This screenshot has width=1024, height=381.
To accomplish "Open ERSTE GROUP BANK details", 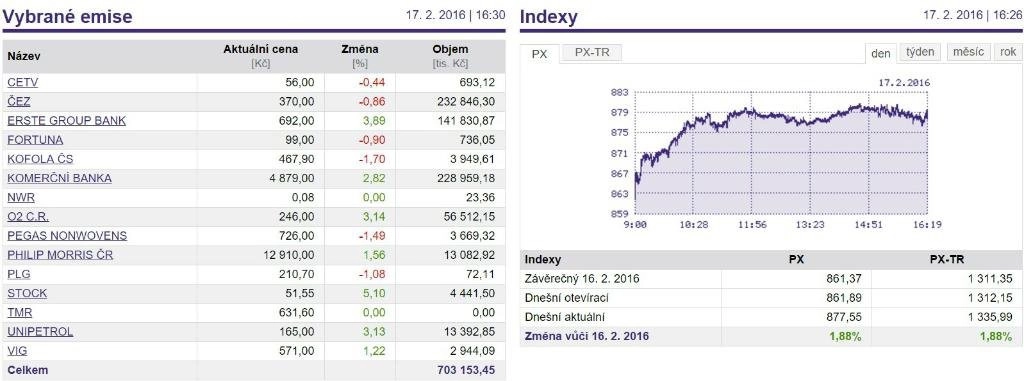I will coord(67,121).
